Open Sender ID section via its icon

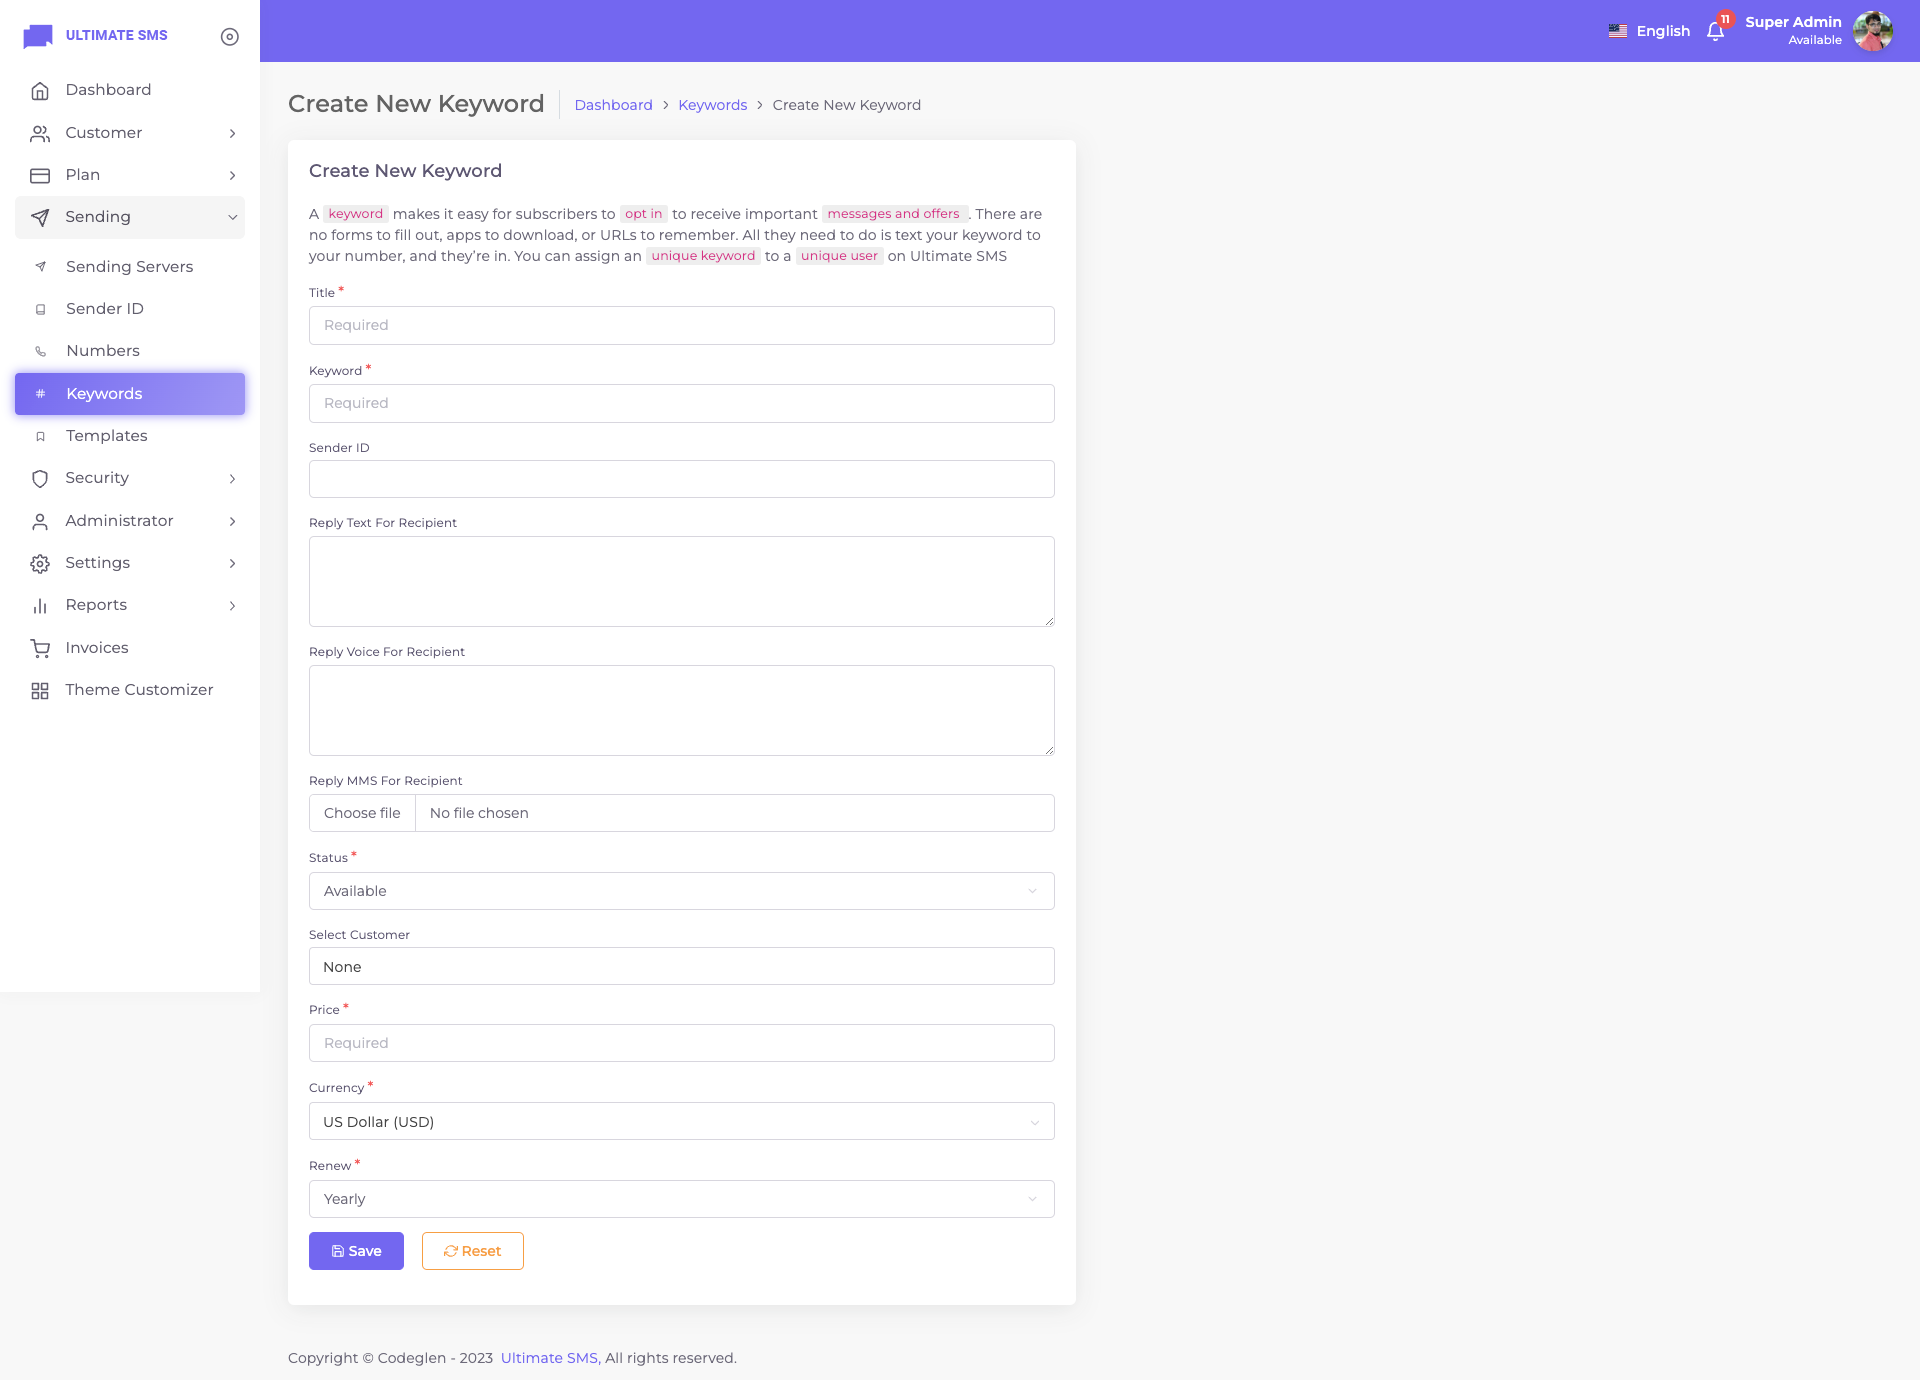[x=40, y=309]
